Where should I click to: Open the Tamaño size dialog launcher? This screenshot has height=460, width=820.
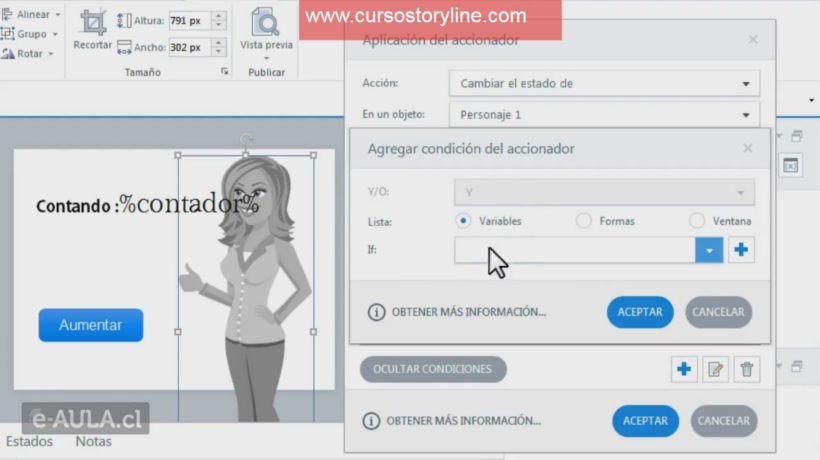click(x=225, y=72)
